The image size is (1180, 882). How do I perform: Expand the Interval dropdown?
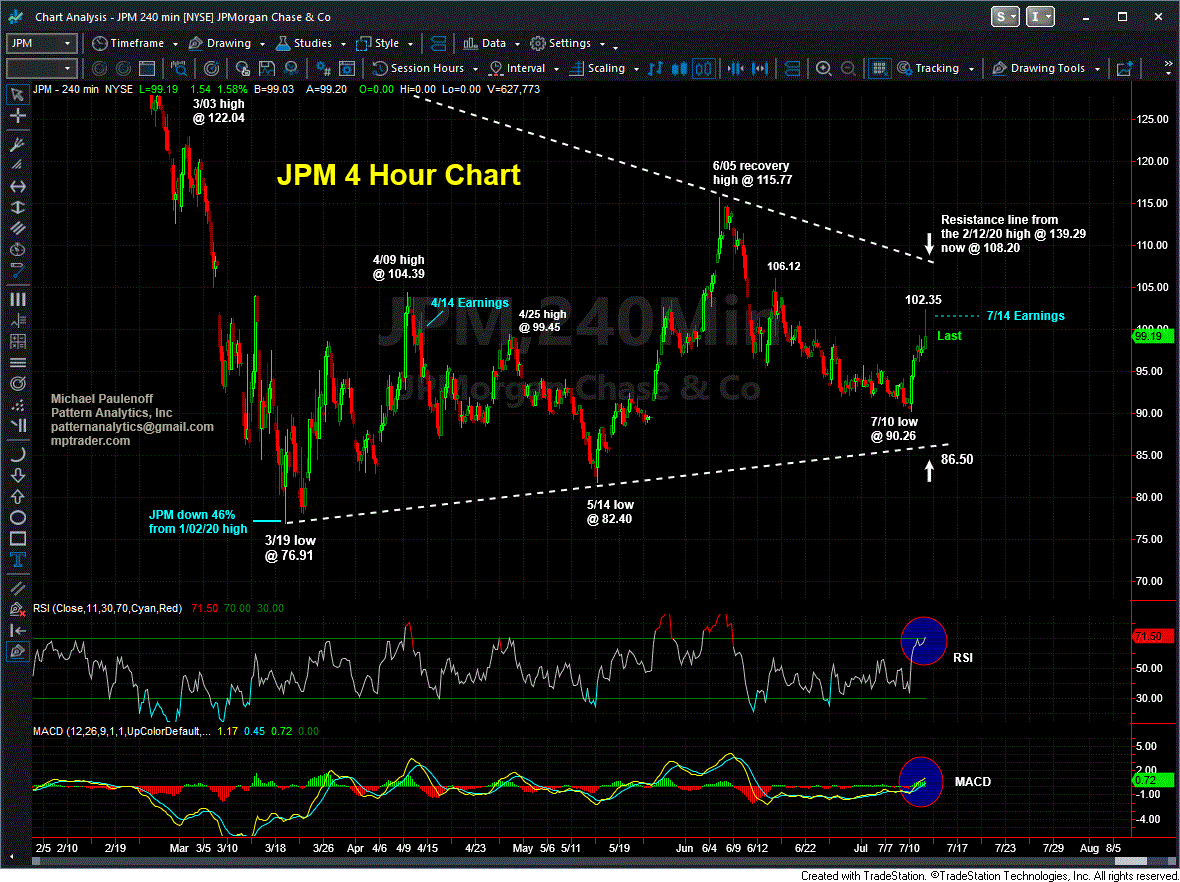coord(557,69)
